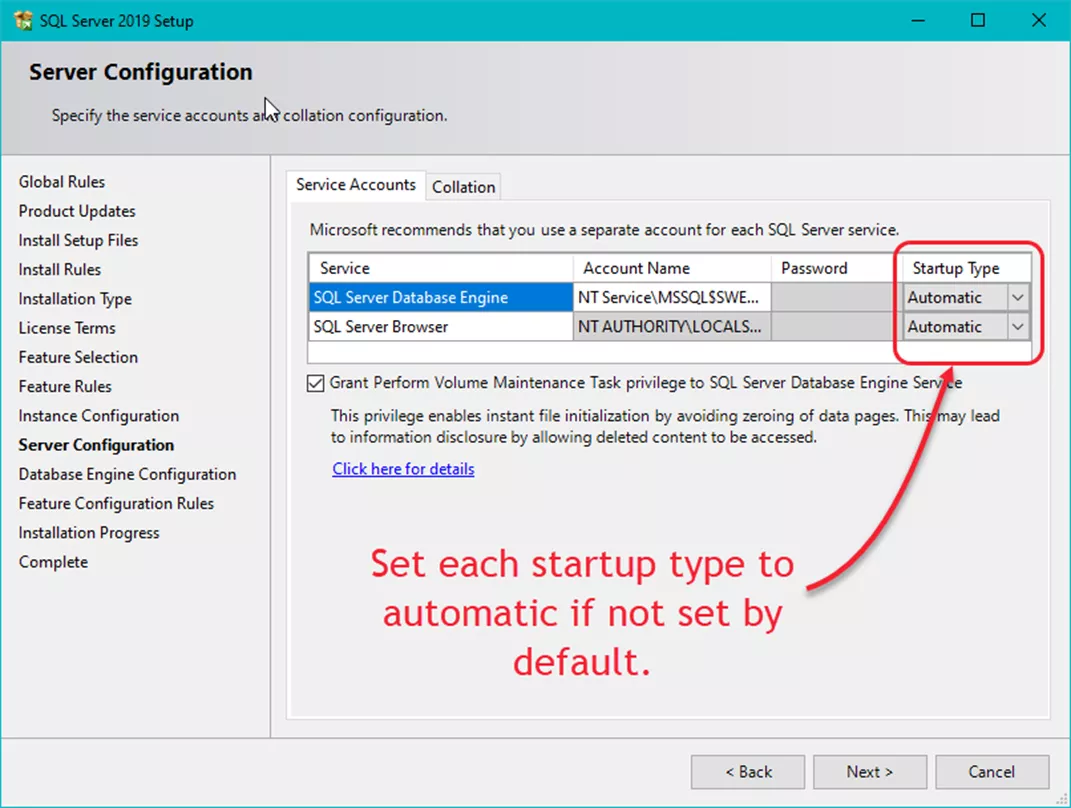Viewport: 1071px width, 808px height.
Task: Select License Terms step
Action: click(x=67, y=329)
